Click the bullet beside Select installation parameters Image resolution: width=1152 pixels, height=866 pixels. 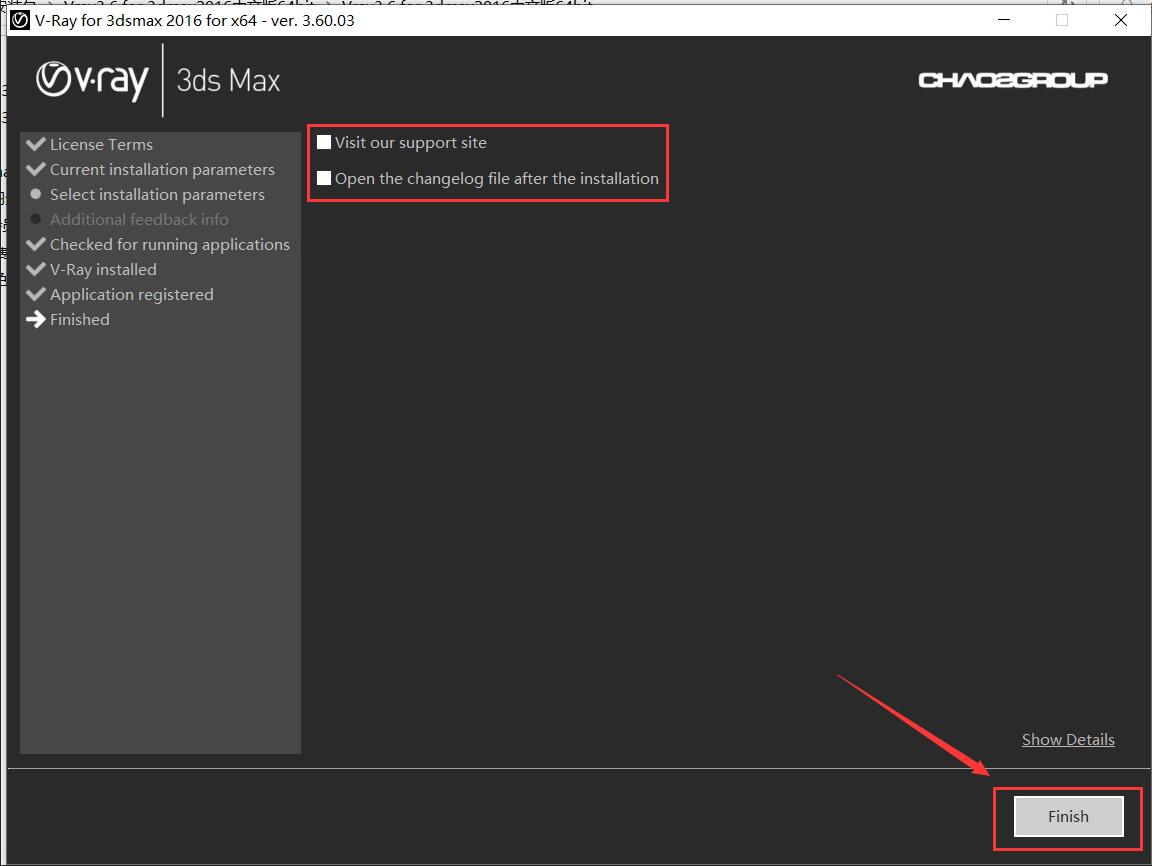[36, 194]
